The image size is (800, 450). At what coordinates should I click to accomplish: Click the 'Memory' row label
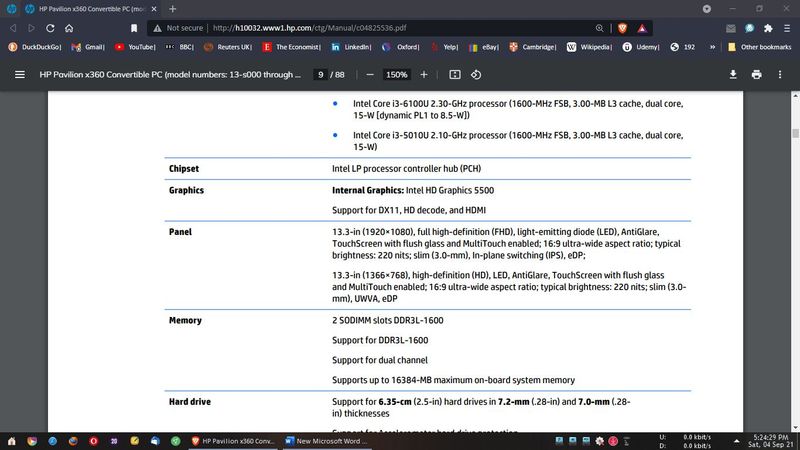185,320
